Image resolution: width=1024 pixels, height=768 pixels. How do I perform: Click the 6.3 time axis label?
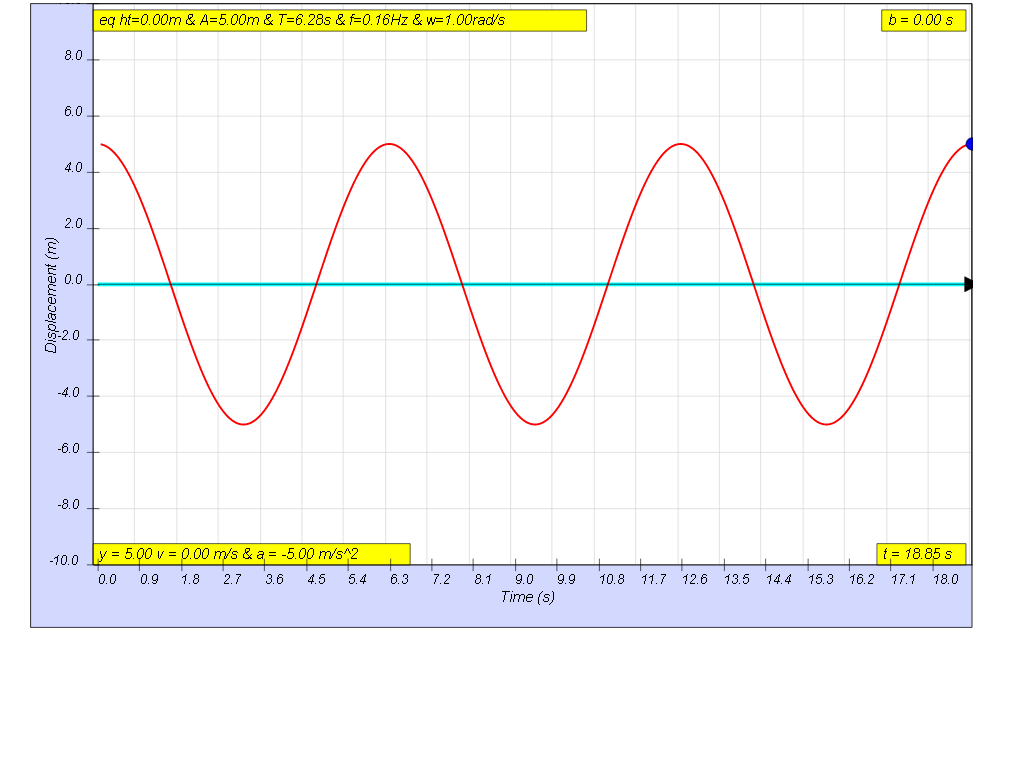pyautogui.click(x=399, y=579)
